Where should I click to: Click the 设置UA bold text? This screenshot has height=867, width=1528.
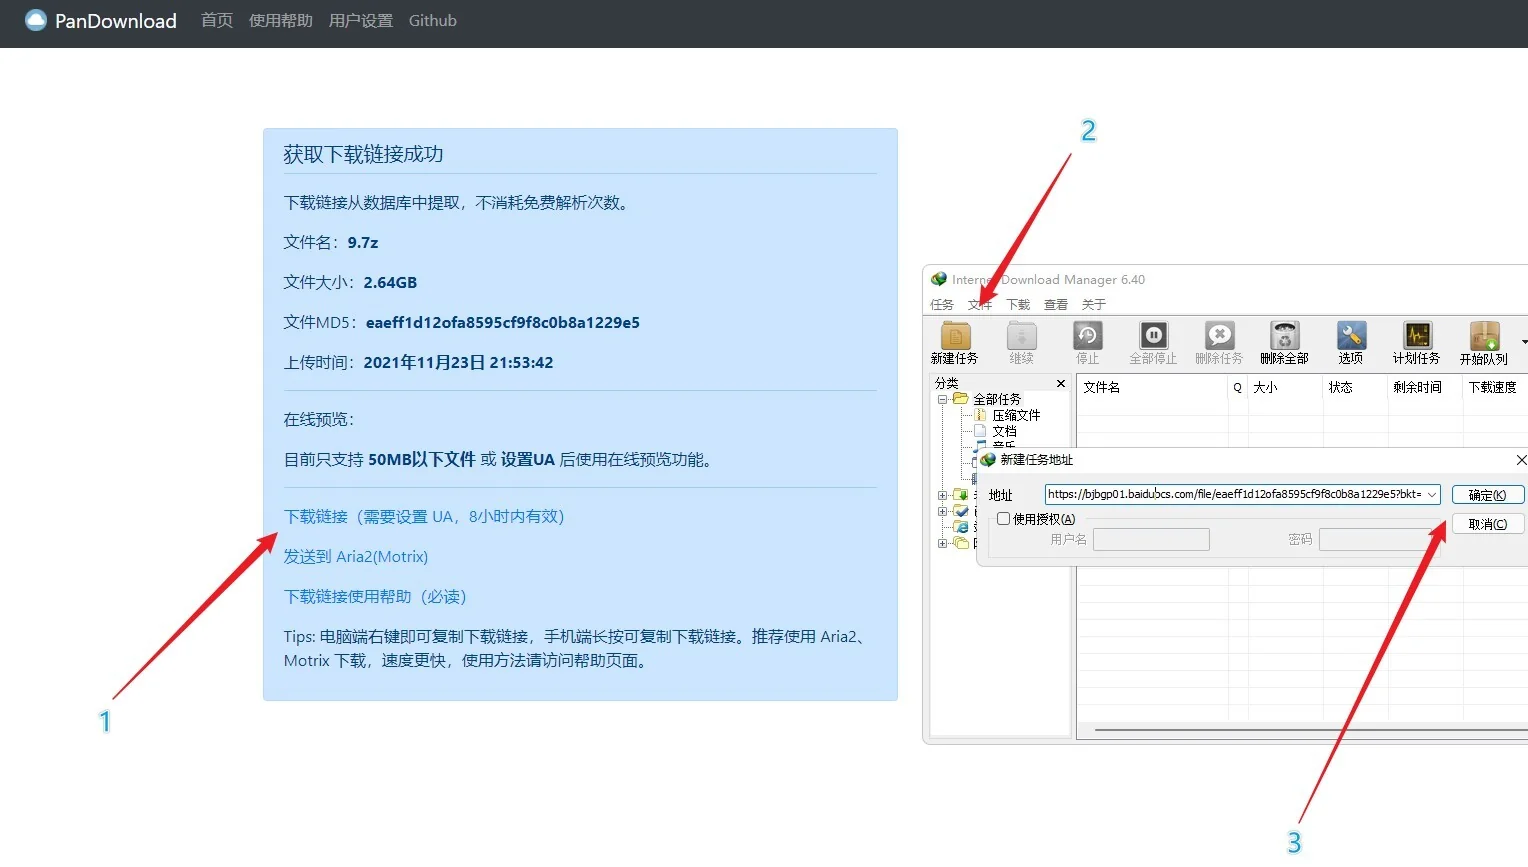[x=528, y=460]
